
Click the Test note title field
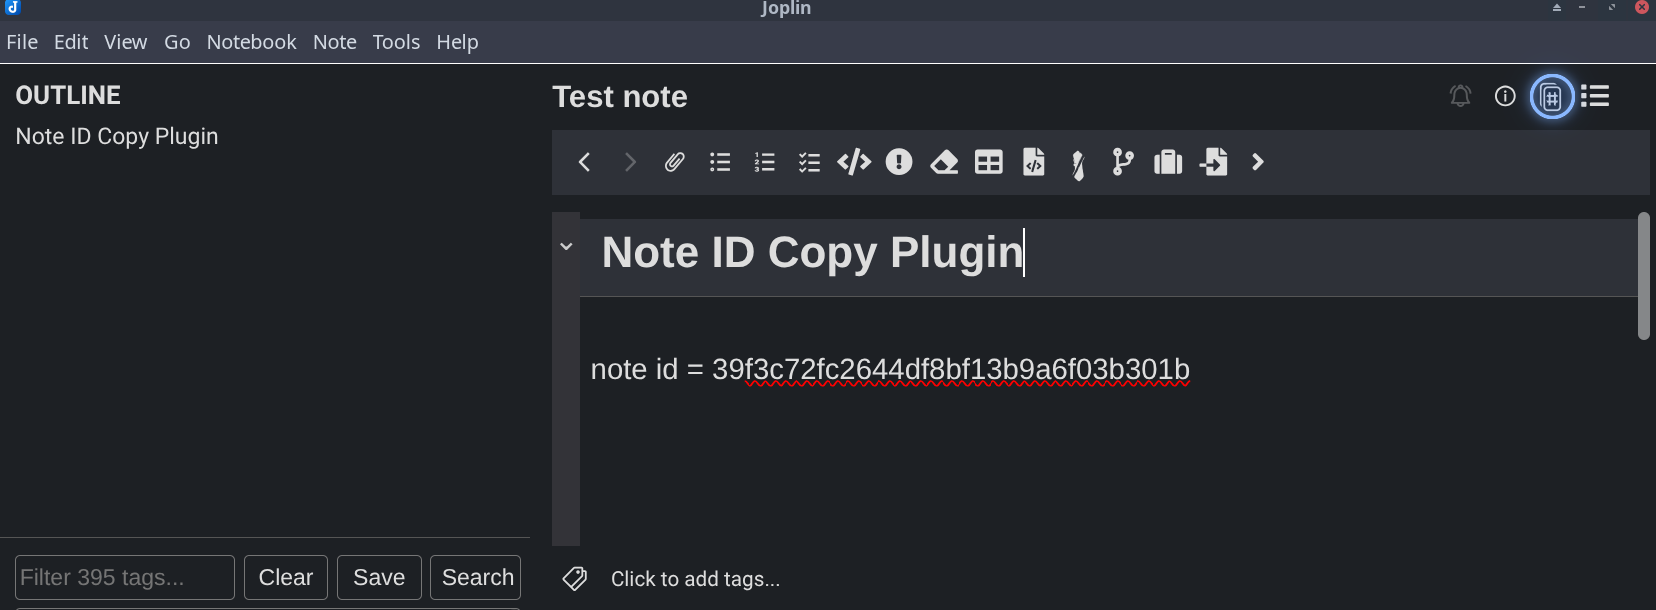click(x=620, y=97)
